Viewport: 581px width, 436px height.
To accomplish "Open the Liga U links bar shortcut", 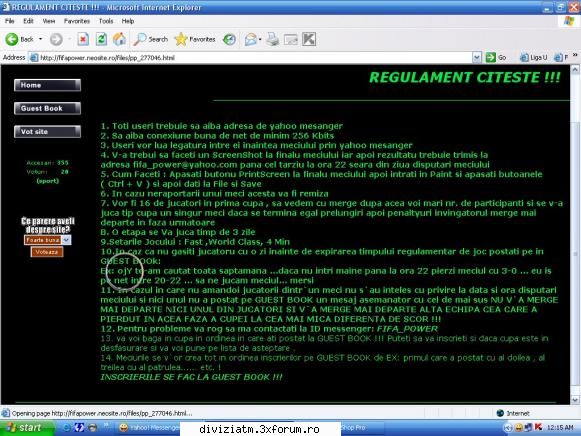I will click(x=534, y=57).
